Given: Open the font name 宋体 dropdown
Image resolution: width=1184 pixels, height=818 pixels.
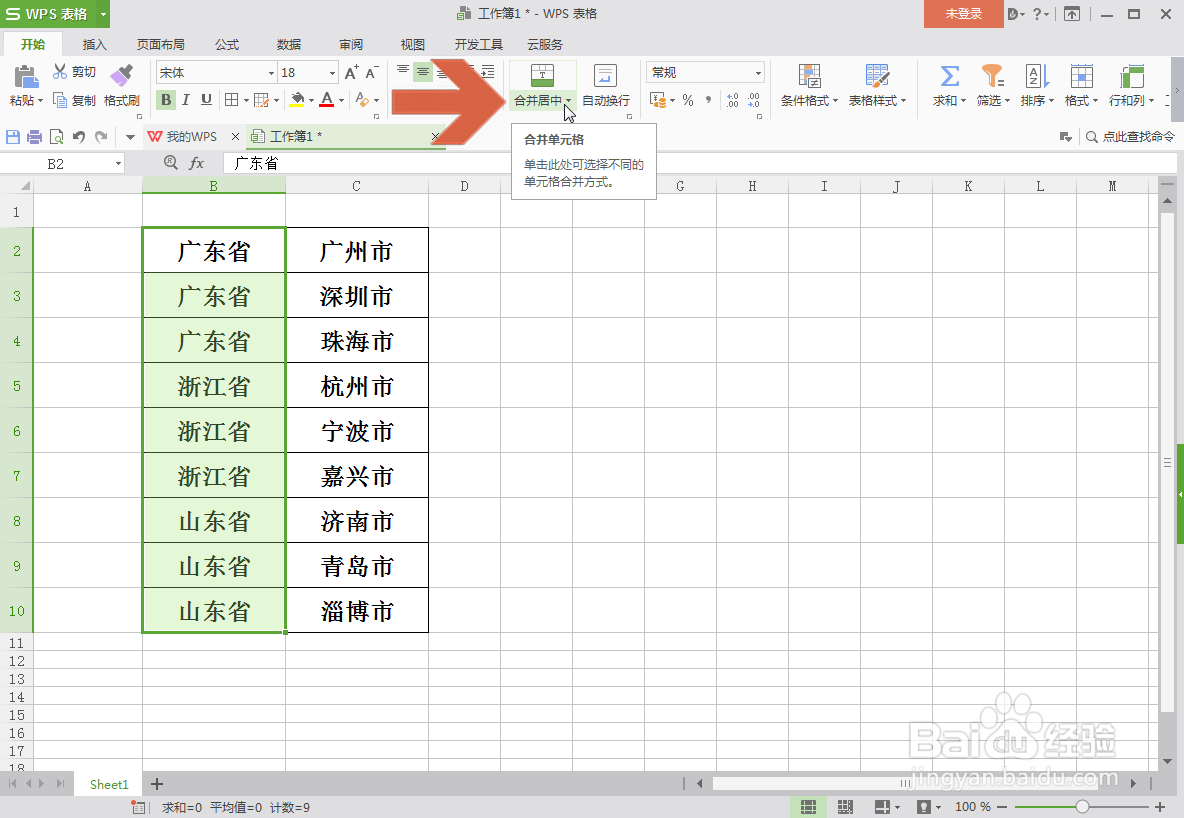Looking at the screenshot, I should pyautogui.click(x=271, y=73).
